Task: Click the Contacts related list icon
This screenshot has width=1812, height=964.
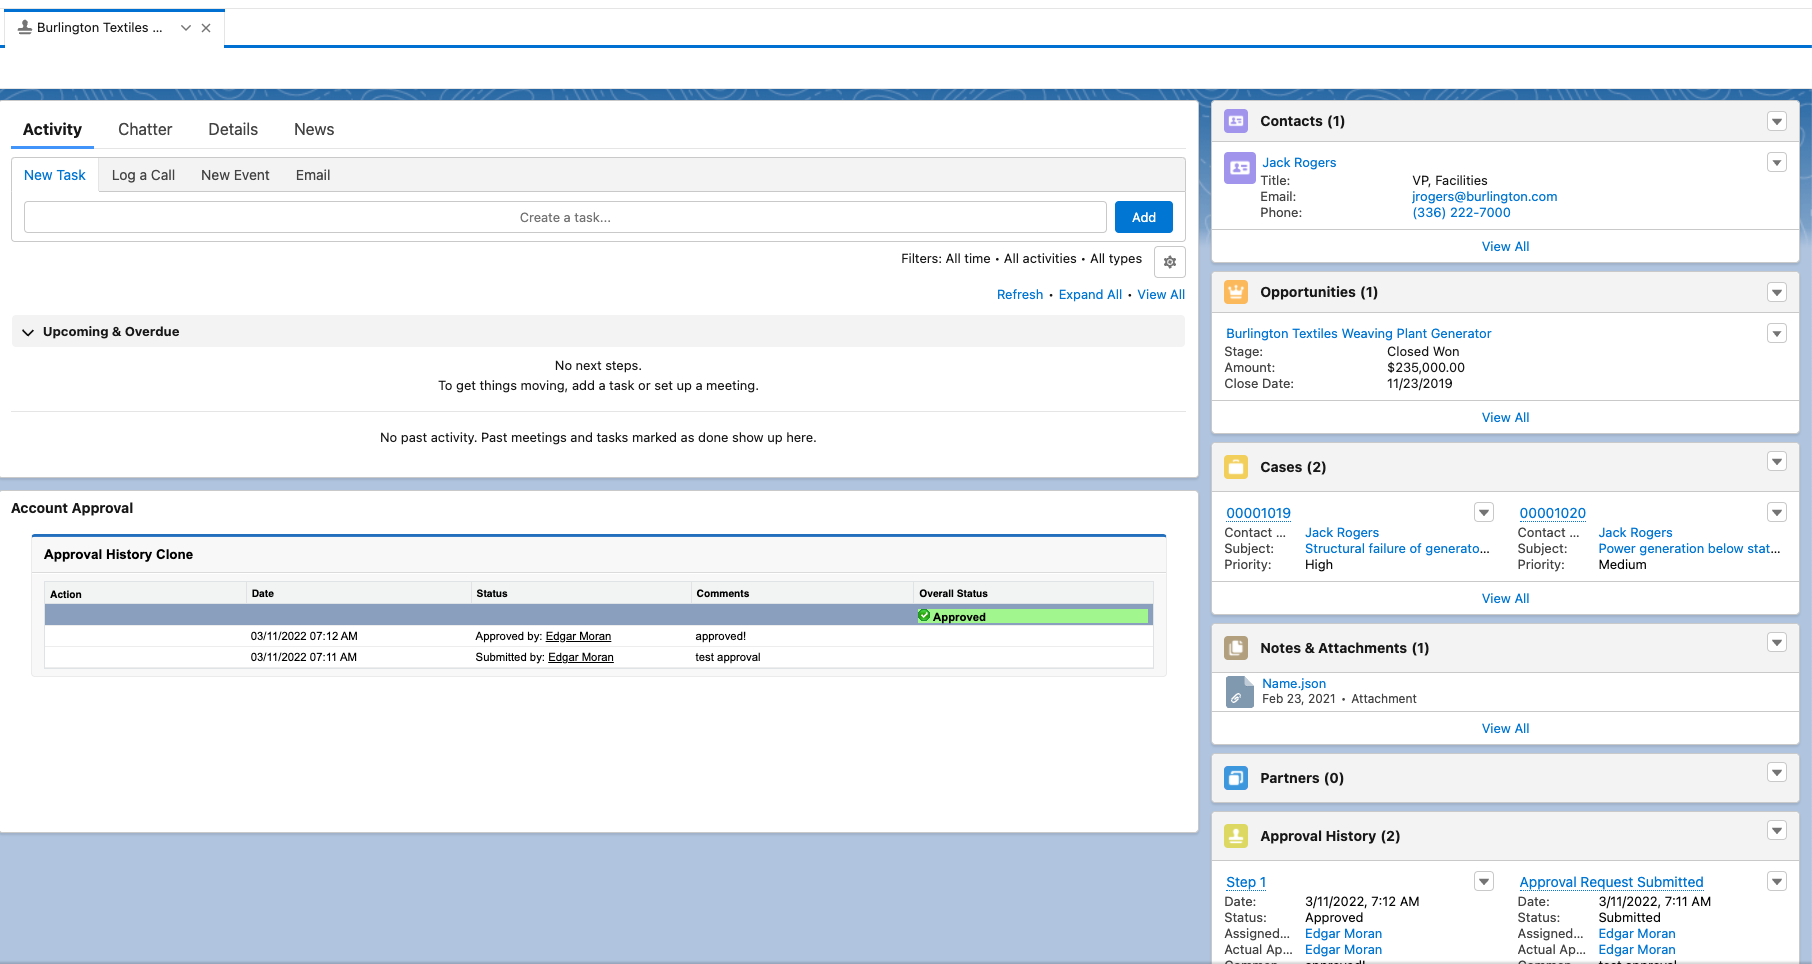Action: (1236, 121)
